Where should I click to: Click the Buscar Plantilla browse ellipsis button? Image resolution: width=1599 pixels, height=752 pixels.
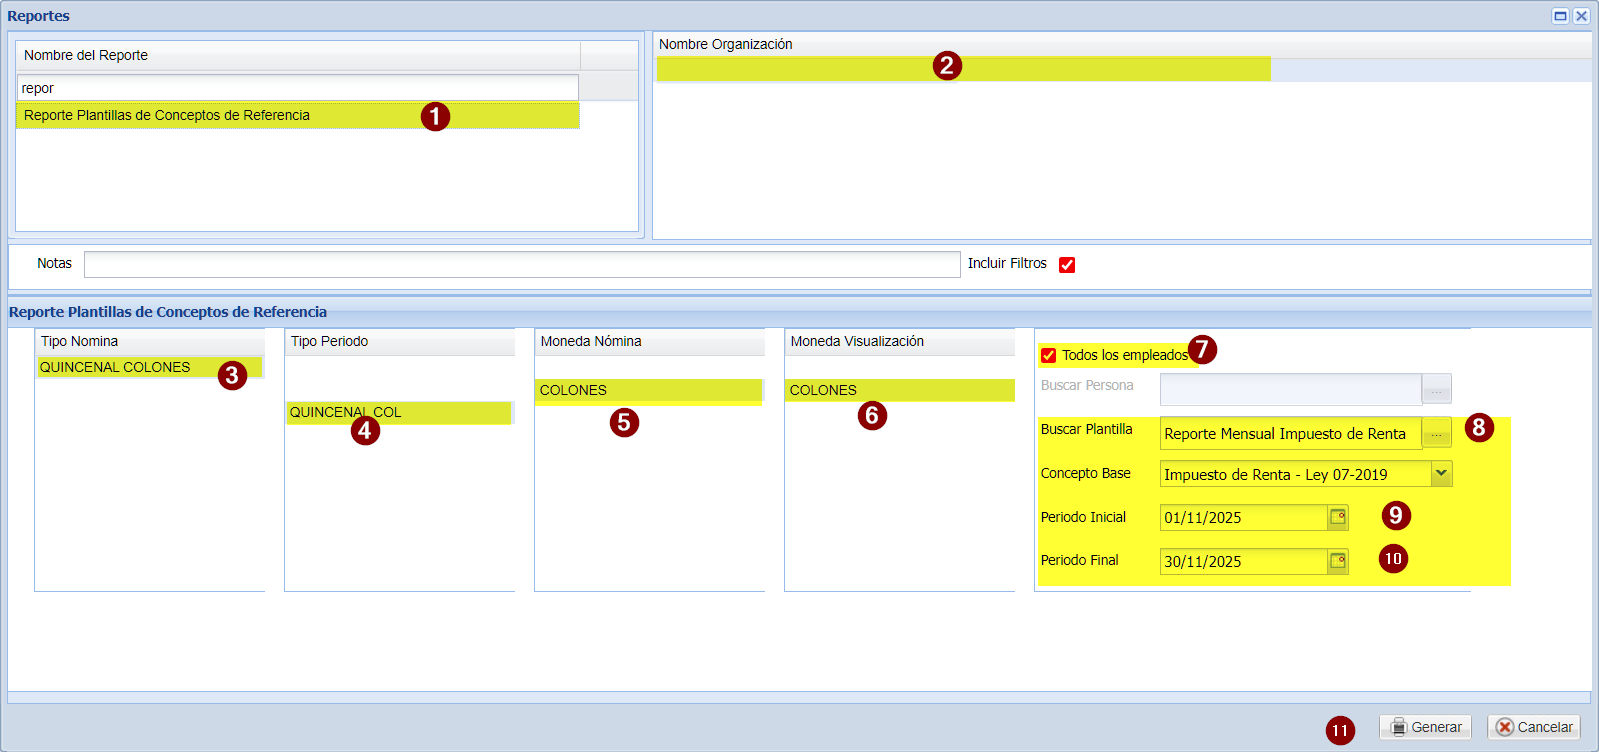point(1436,434)
